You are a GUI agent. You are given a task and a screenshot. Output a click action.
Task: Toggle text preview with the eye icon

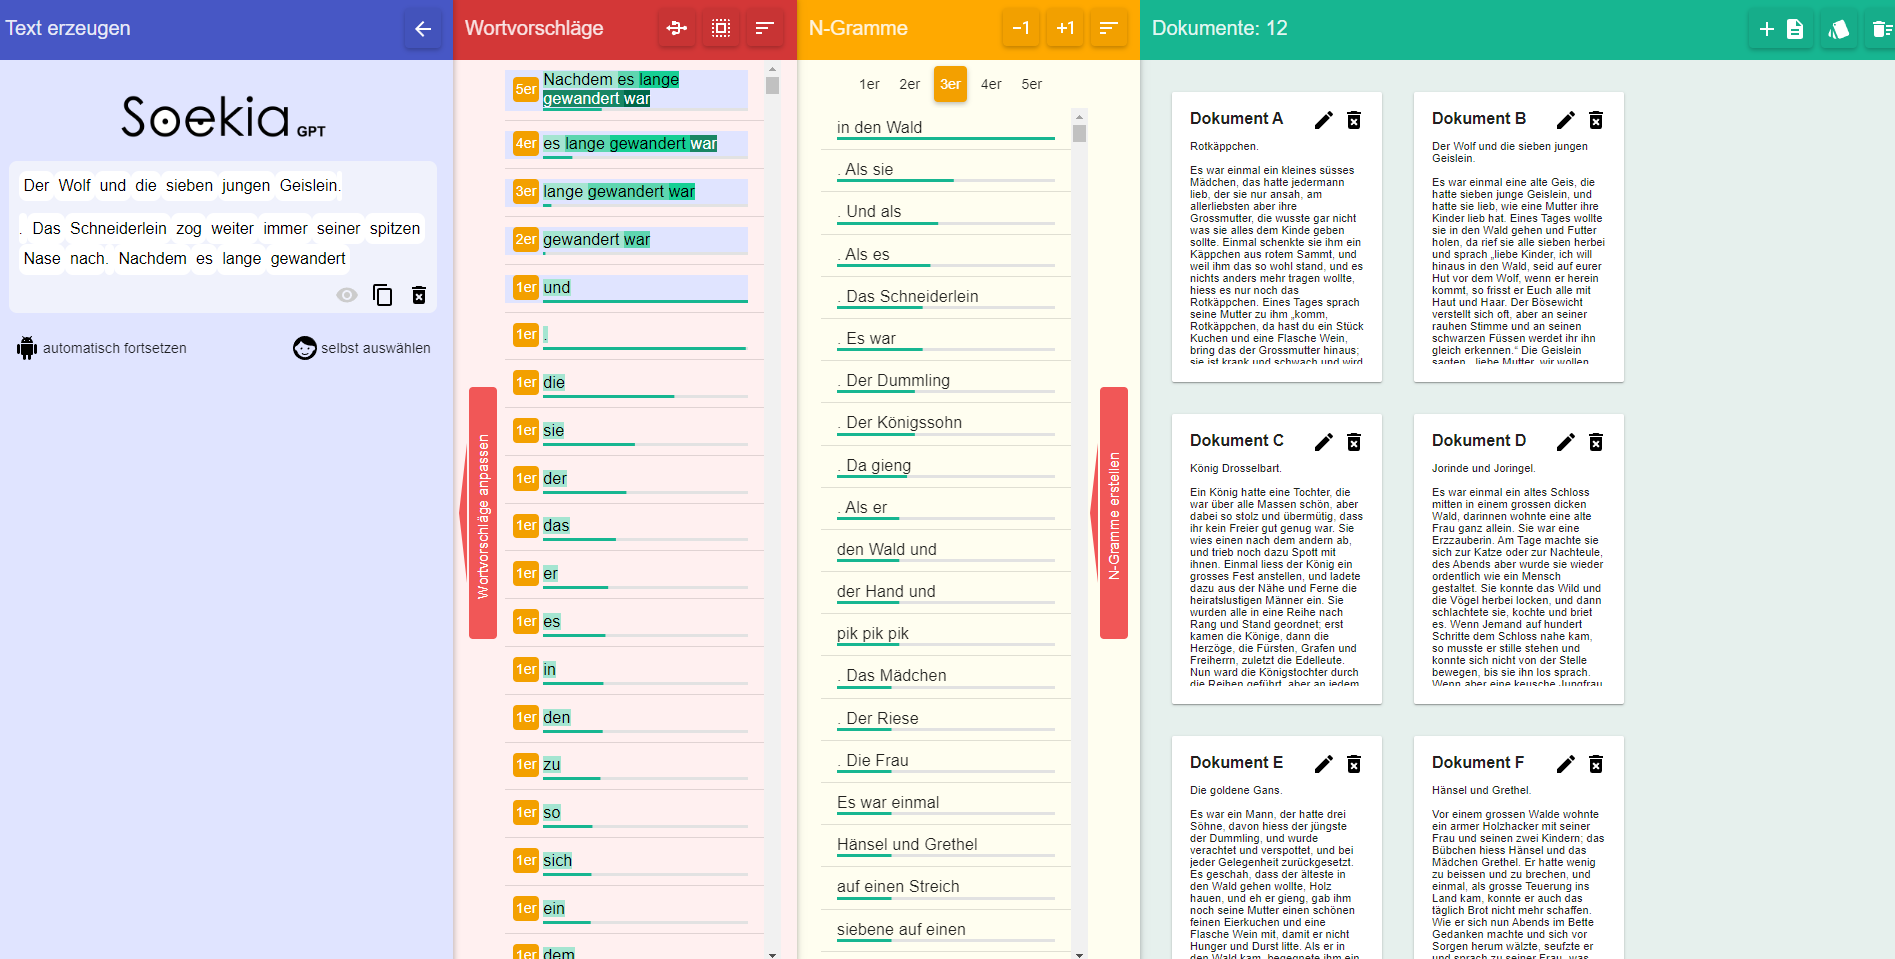click(x=346, y=295)
